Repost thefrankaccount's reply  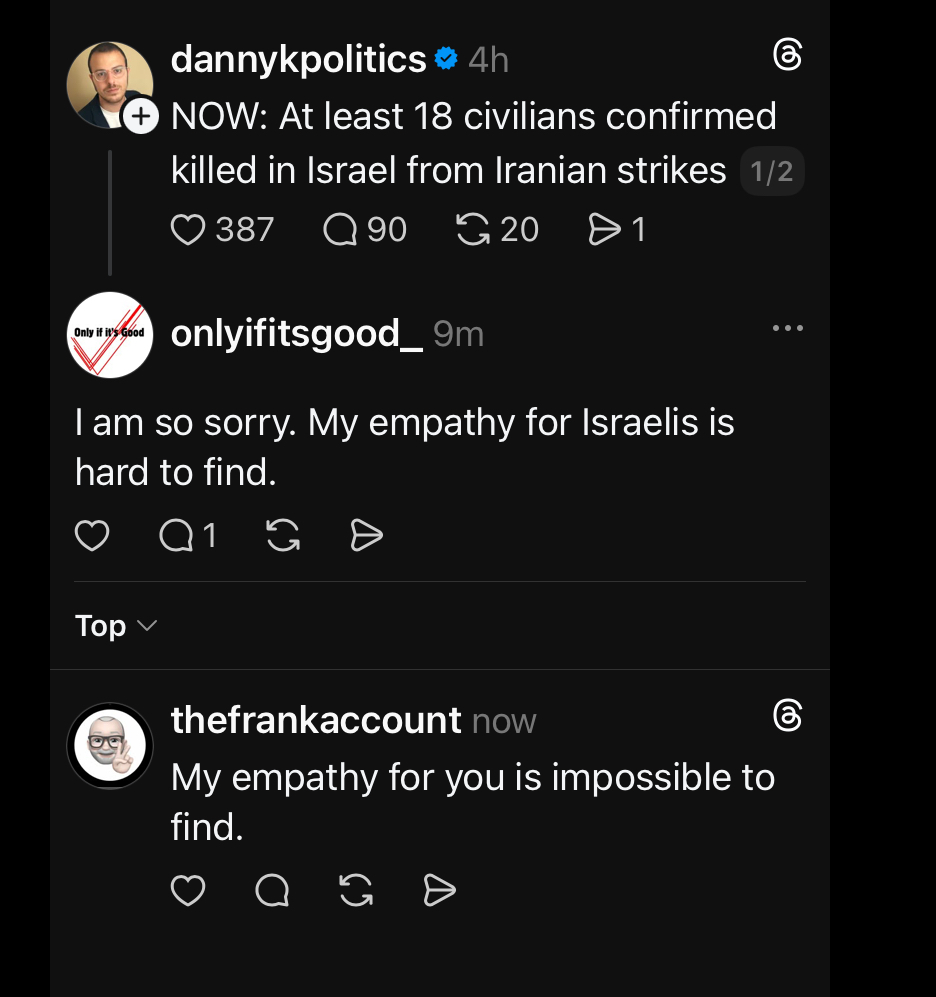[x=356, y=889]
